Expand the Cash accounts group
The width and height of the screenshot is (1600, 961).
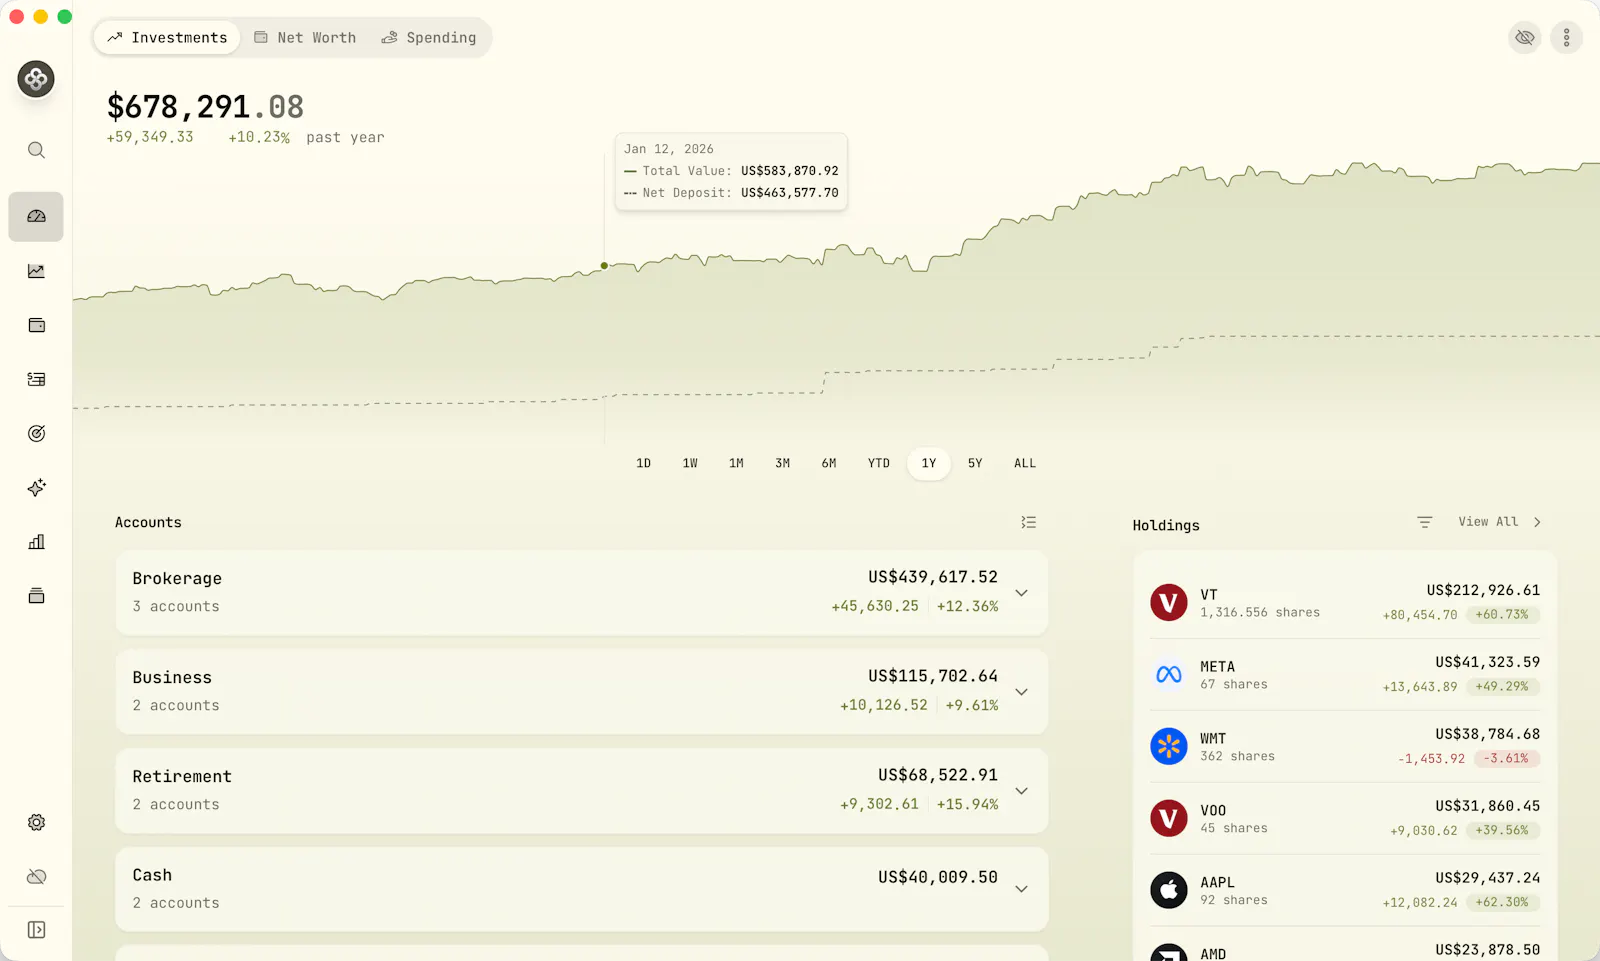pos(1021,889)
